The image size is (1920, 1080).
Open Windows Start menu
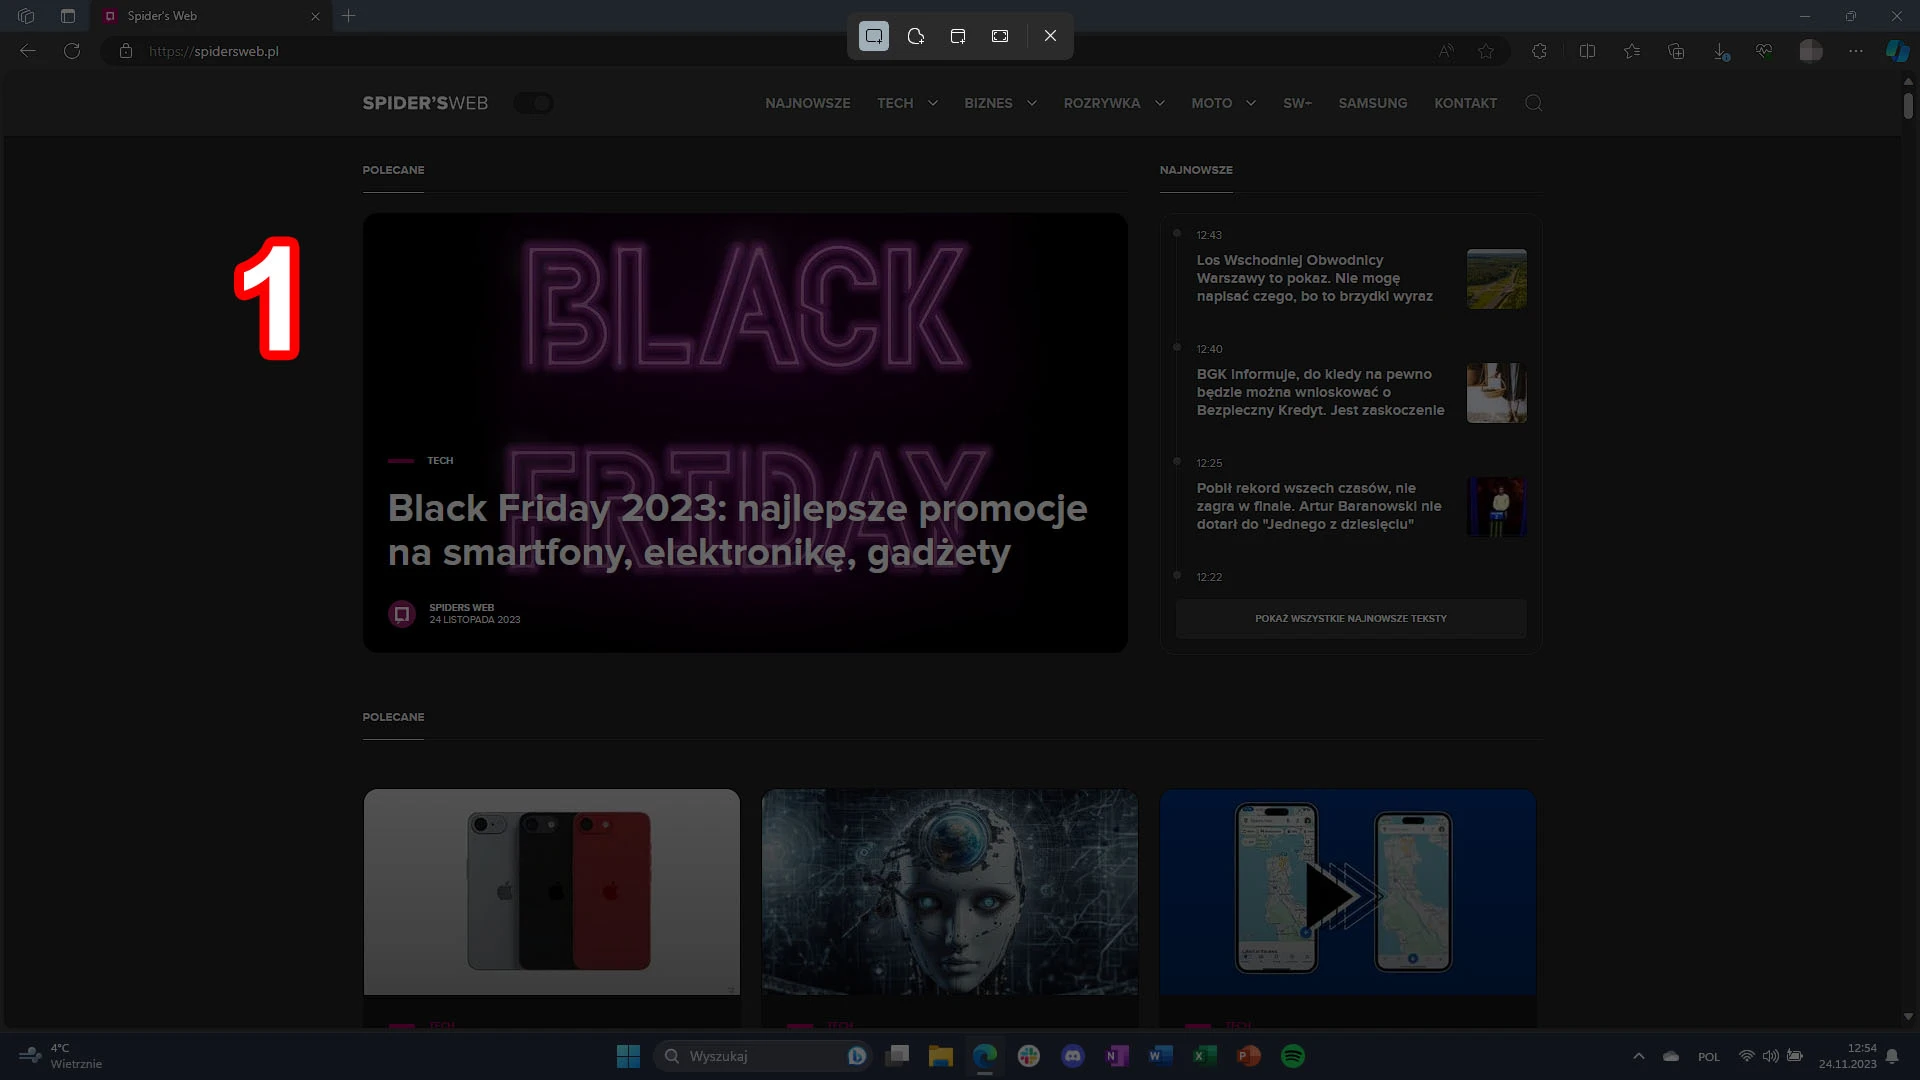tap(628, 1056)
